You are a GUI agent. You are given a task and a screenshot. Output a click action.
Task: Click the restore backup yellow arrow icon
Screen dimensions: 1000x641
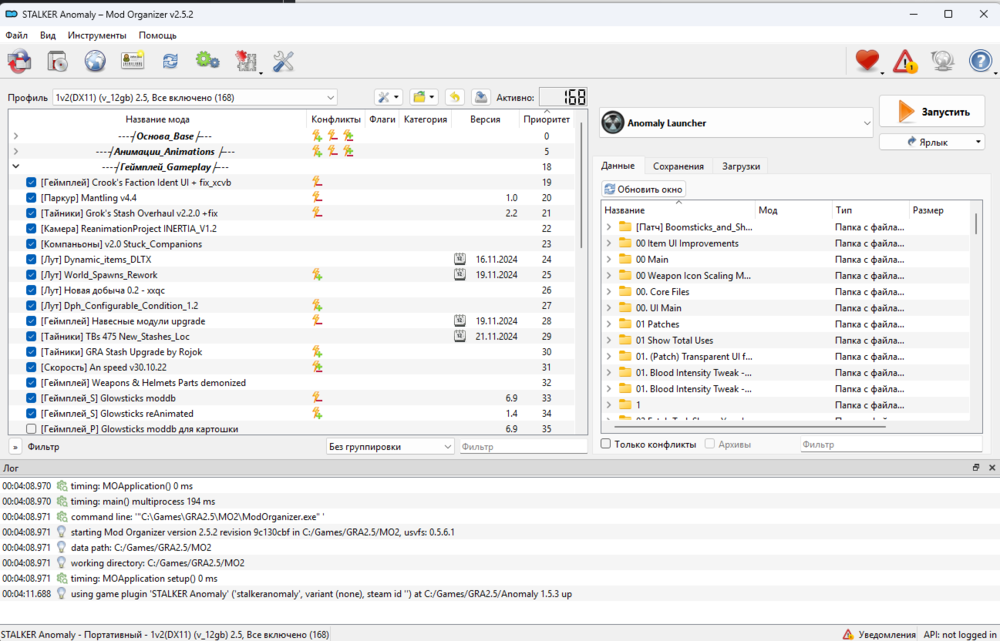[454, 98]
